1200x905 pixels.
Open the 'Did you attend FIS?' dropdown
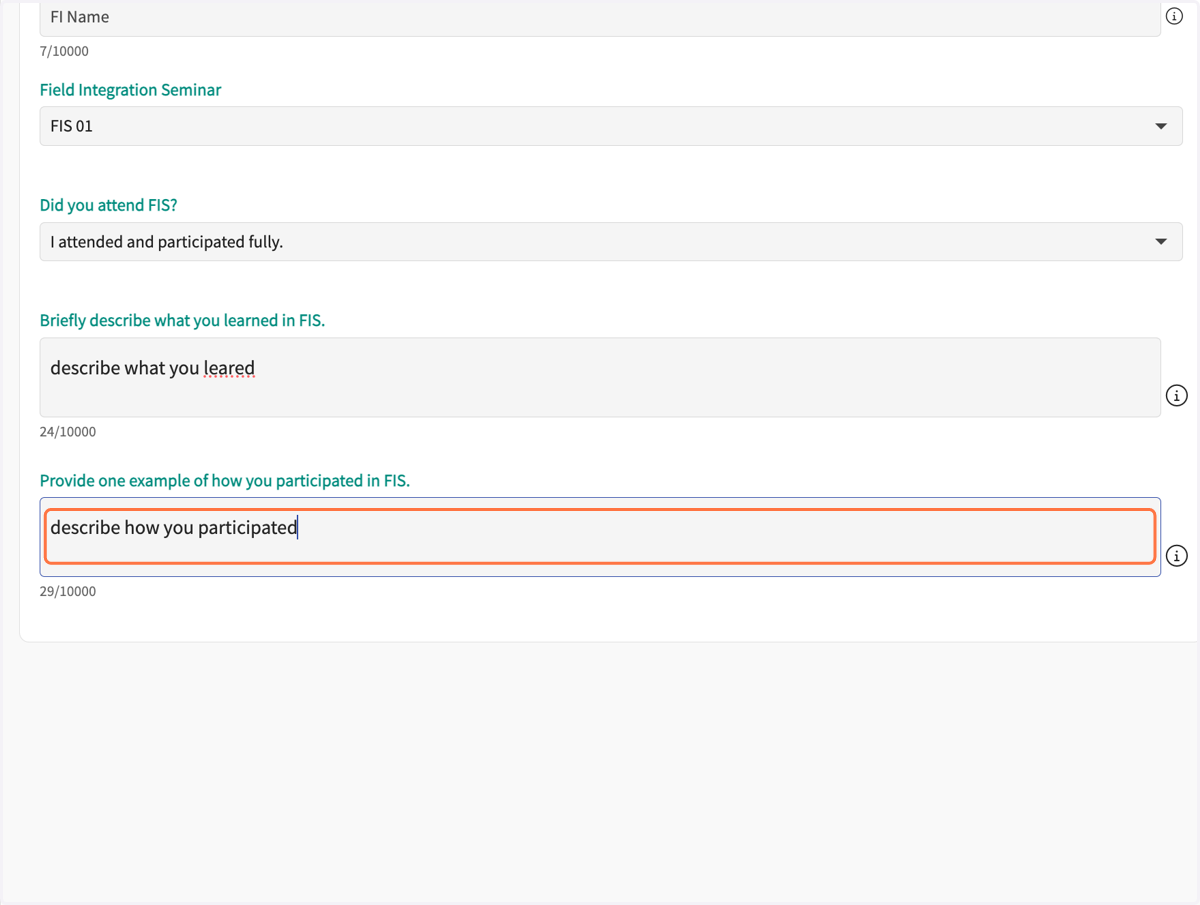pyautogui.click(x=610, y=242)
